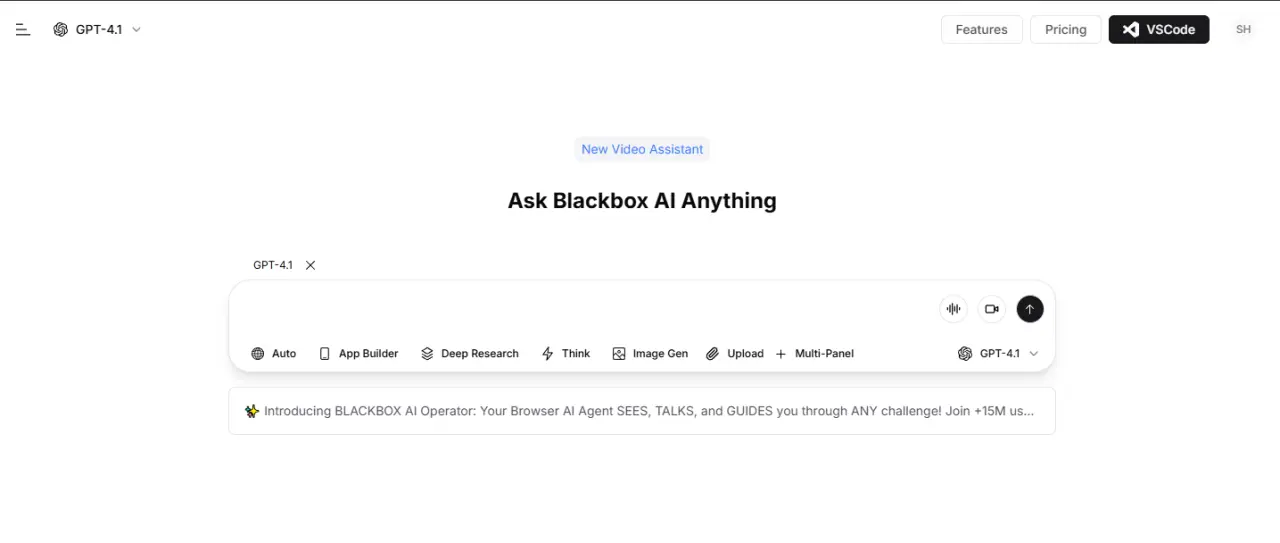Click Upload to attach a file
Image resolution: width=1280 pixels, height=543 pixels.
point(734,354)
